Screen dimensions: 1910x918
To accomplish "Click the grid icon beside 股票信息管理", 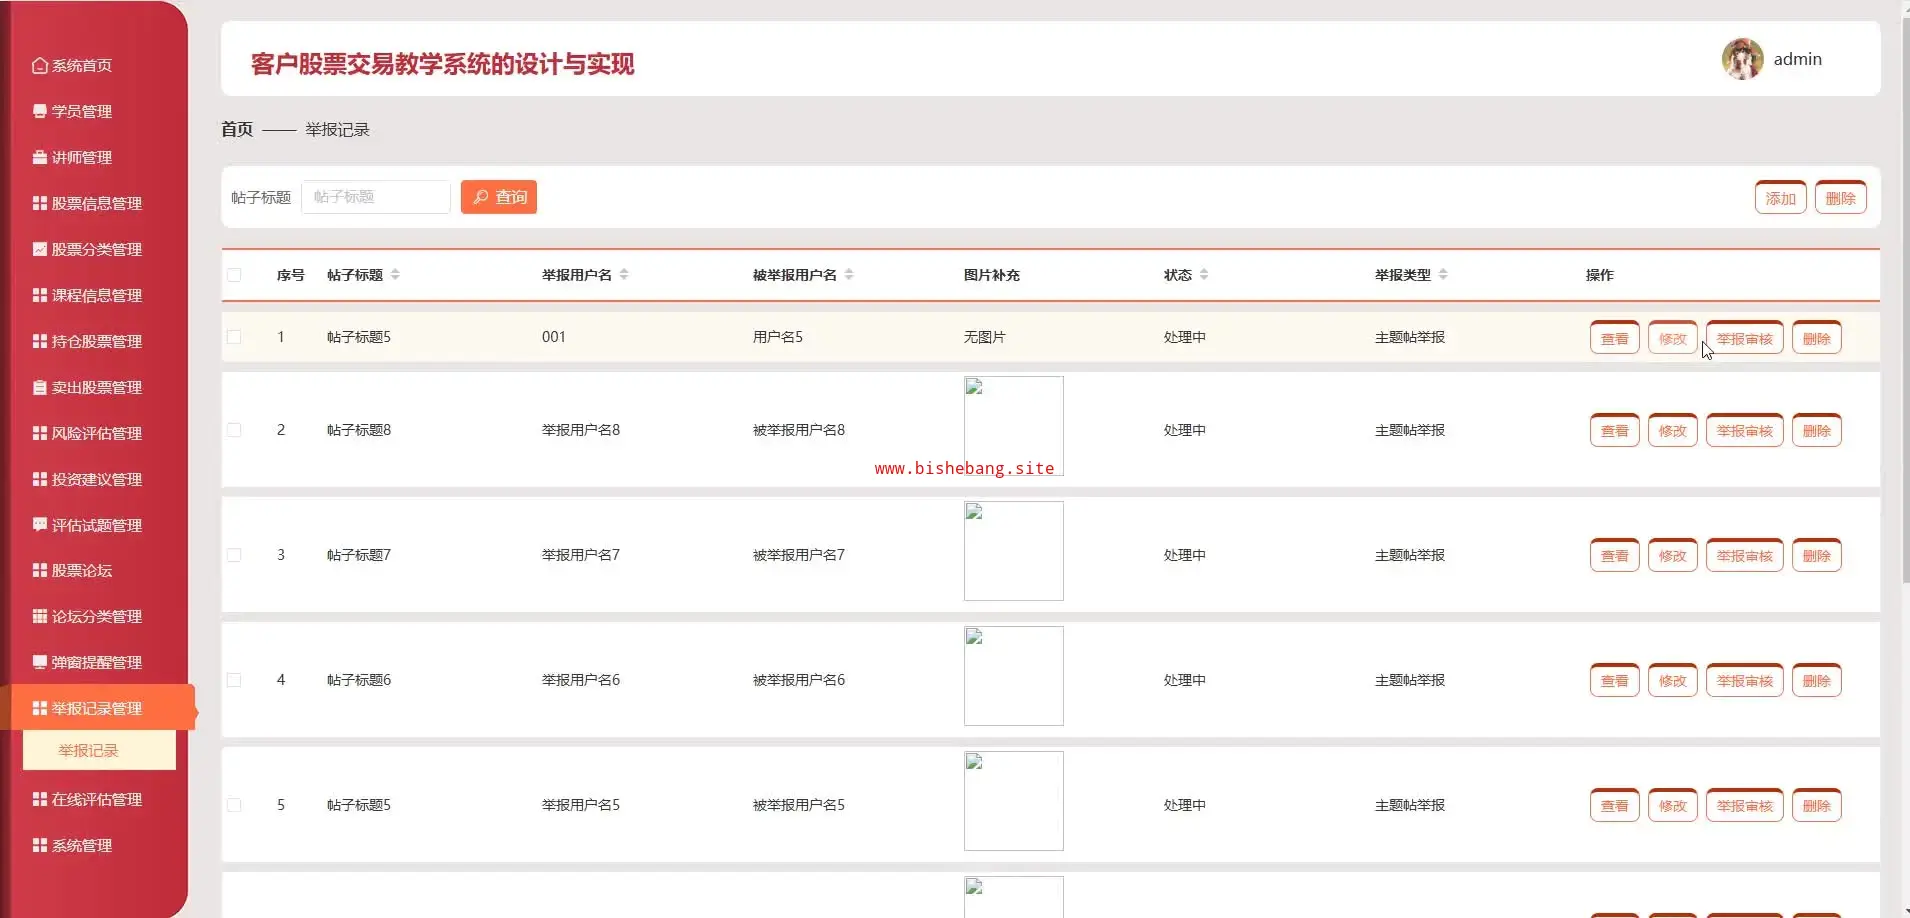I will (40, 203).
